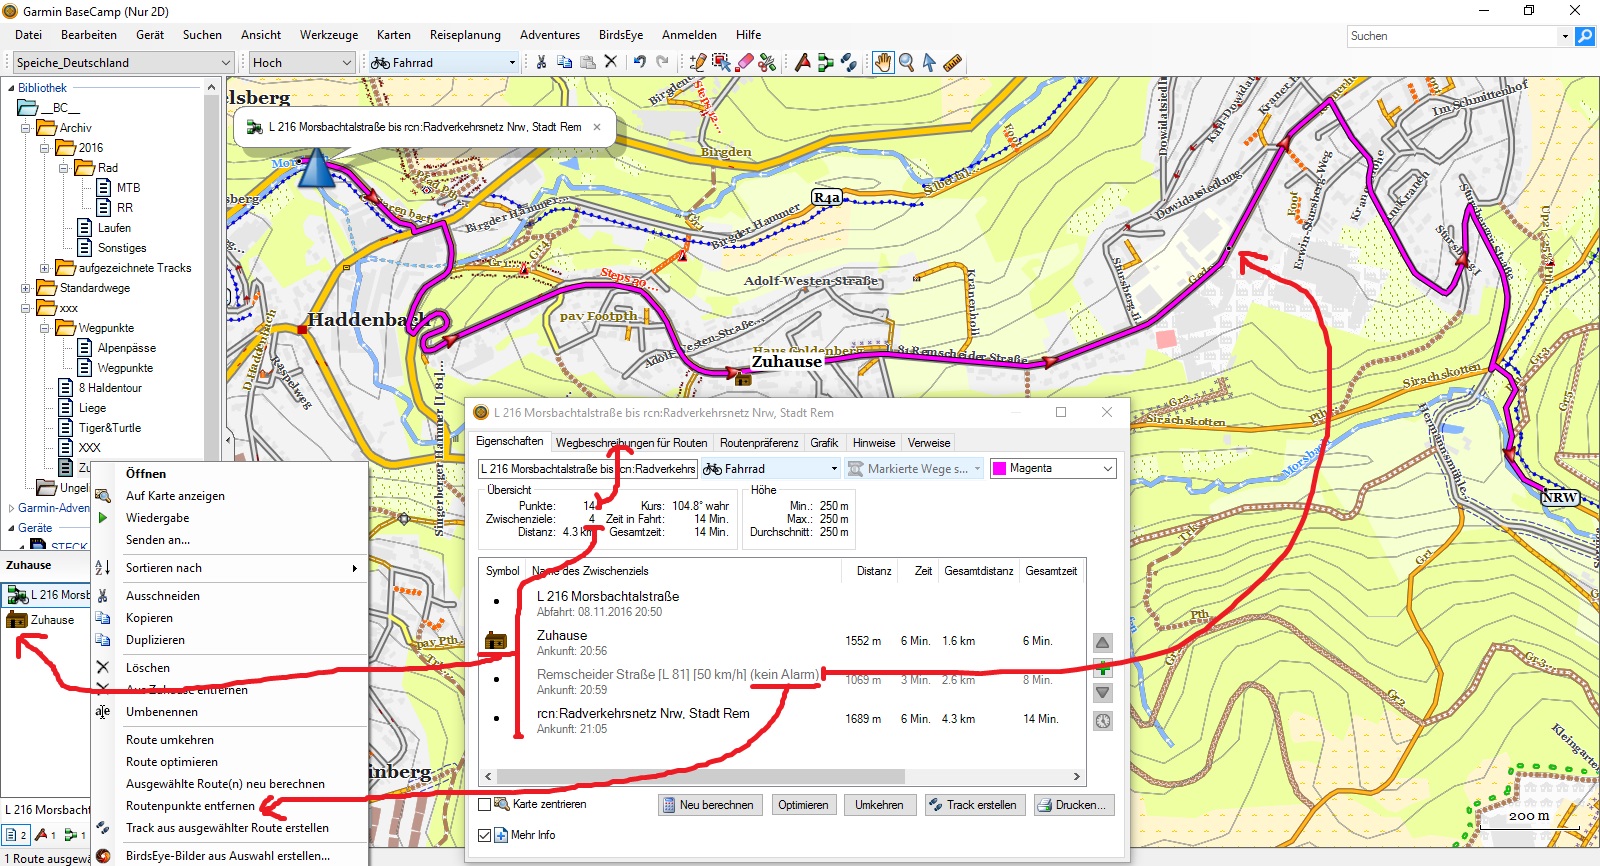Image resolution: width=1600 pixels, height=866 pixels.
Task: Click the Undo arrow in the toolbar
Action: coord(639,62)
